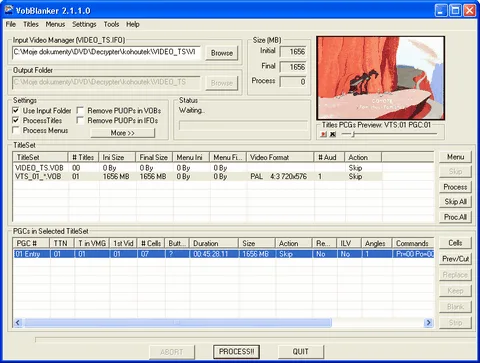
Task: Browse for the input VIDEO_TS.IFO file
Action: tap(222, 53)
